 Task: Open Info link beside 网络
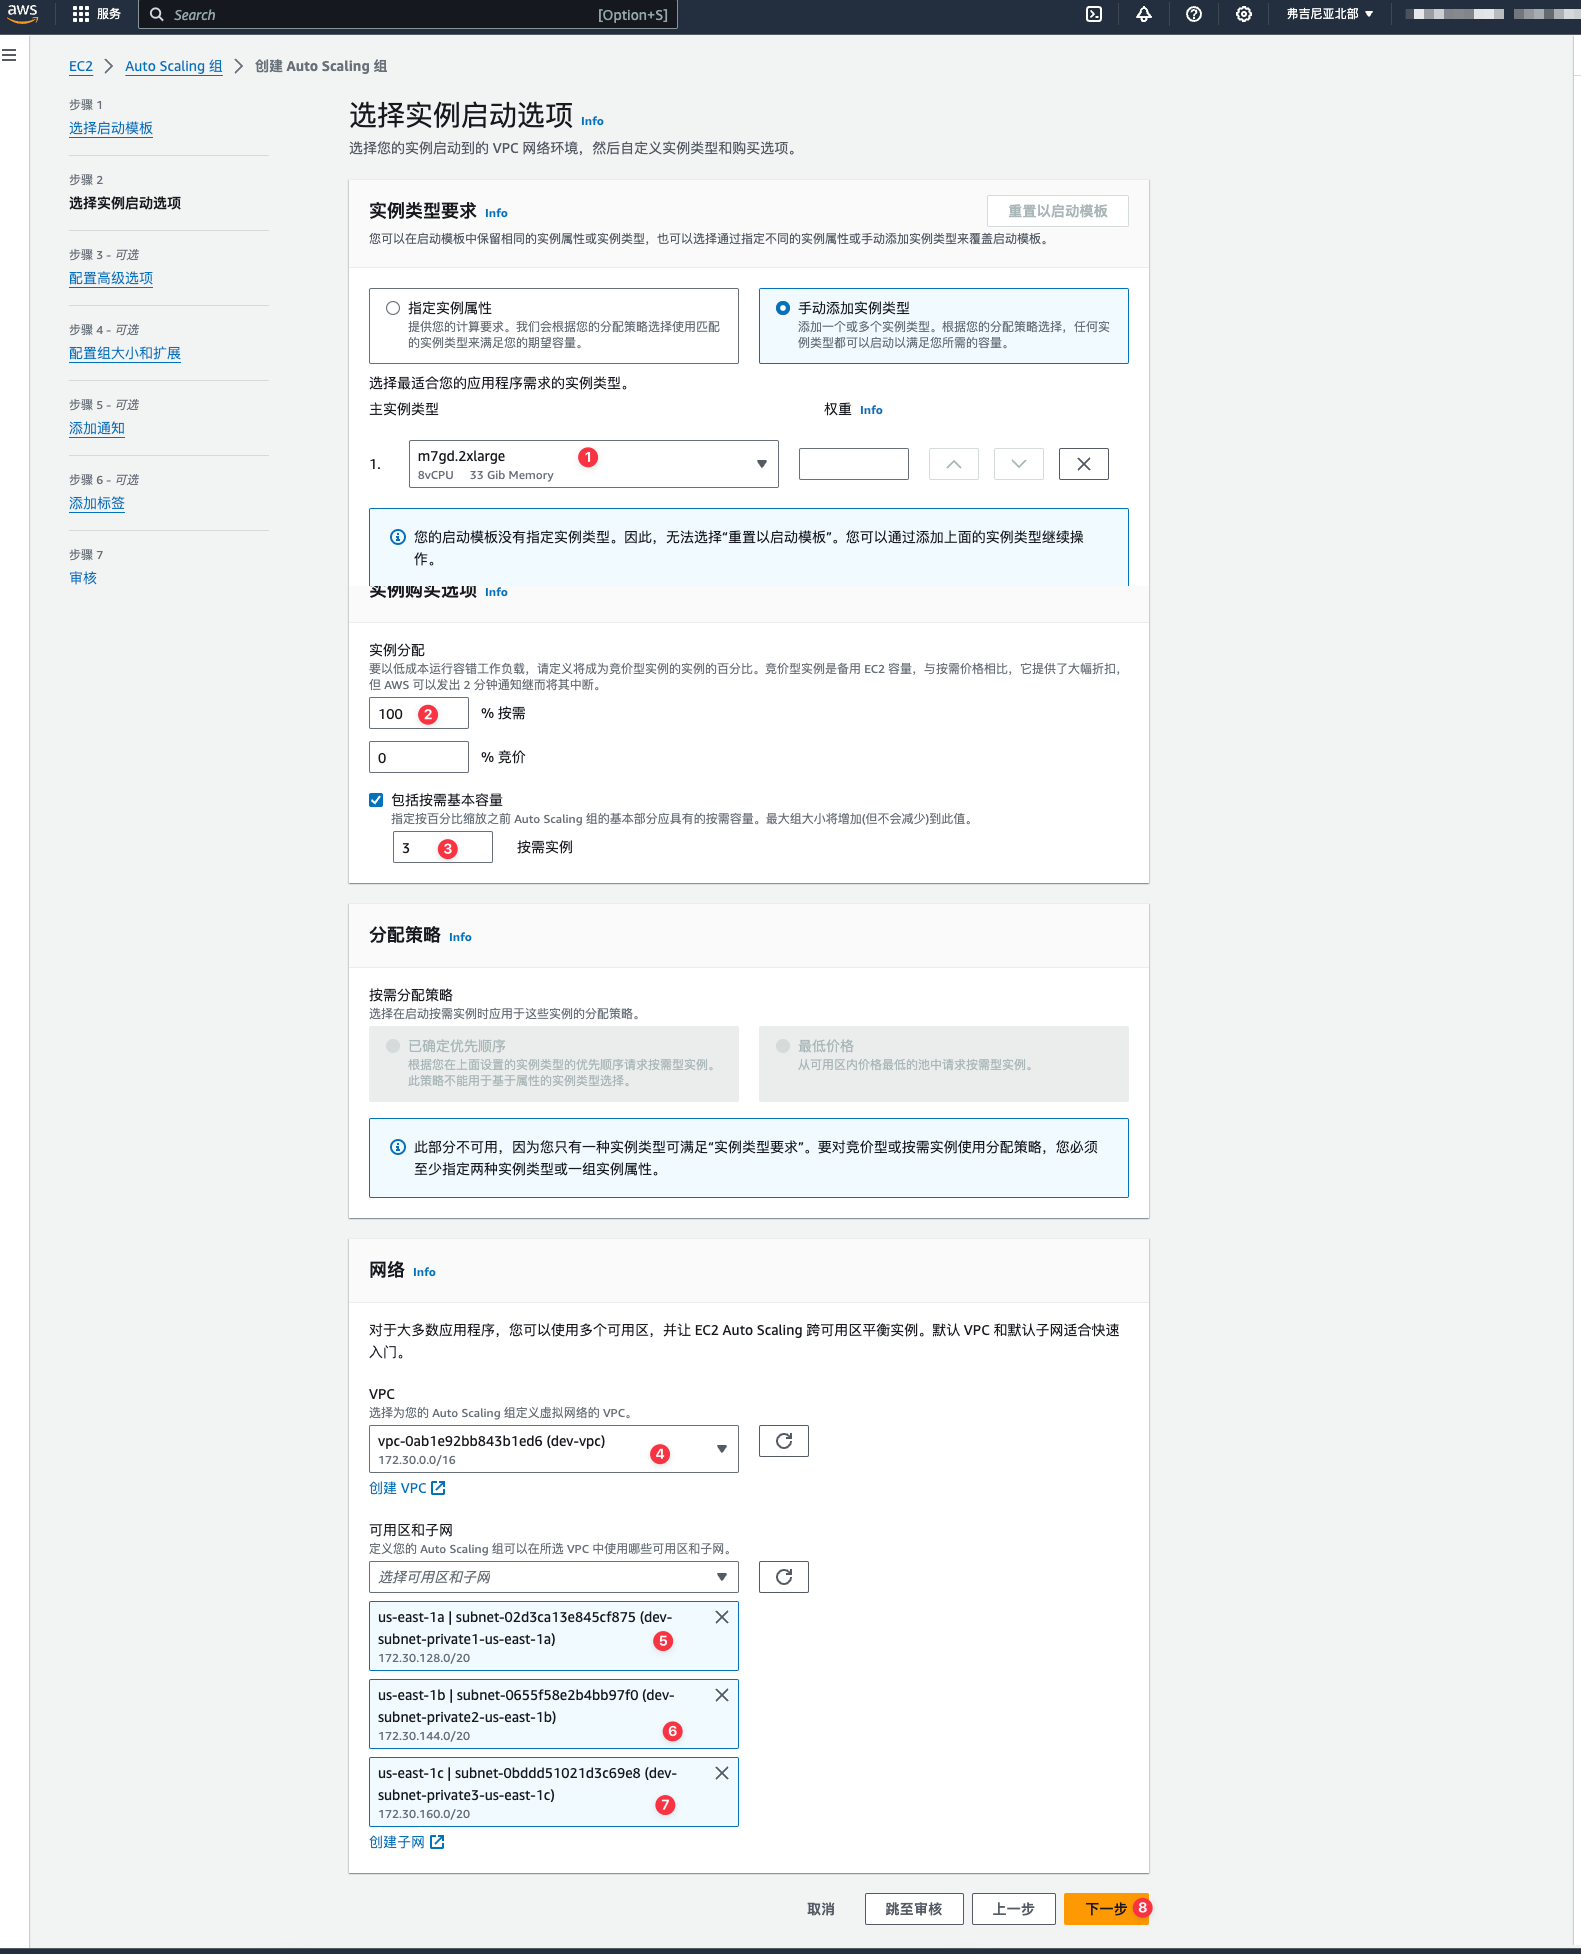[424, 1272]
